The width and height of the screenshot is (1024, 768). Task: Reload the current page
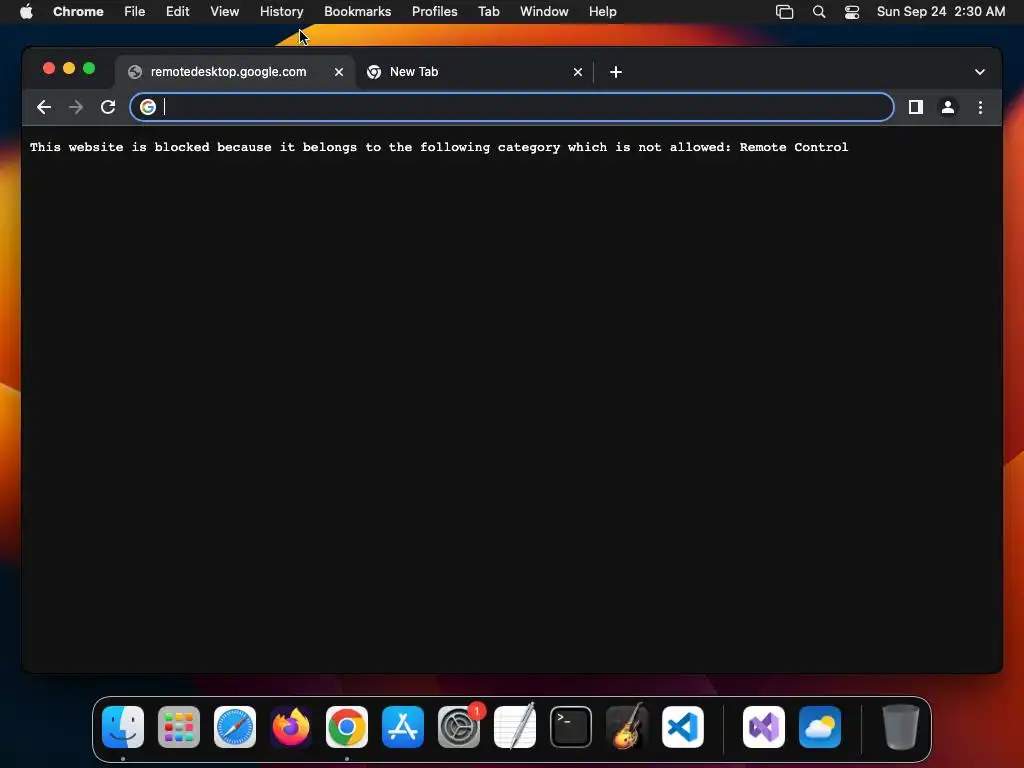click(108, 107)
